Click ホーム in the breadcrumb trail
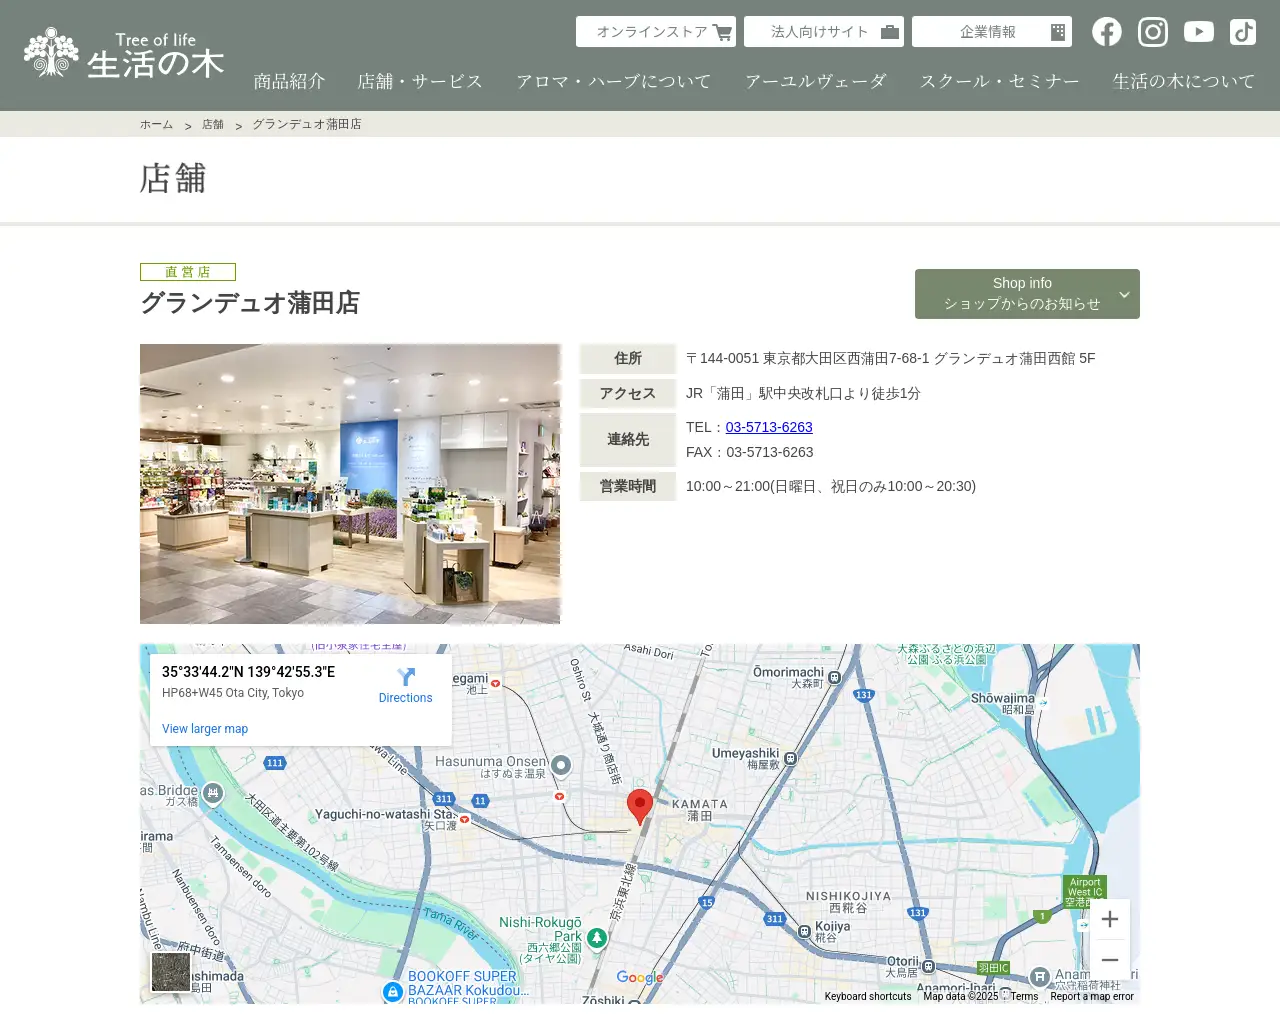Image resolution: width=1280 pixels, height=1024 pixels. click(156, 124)
